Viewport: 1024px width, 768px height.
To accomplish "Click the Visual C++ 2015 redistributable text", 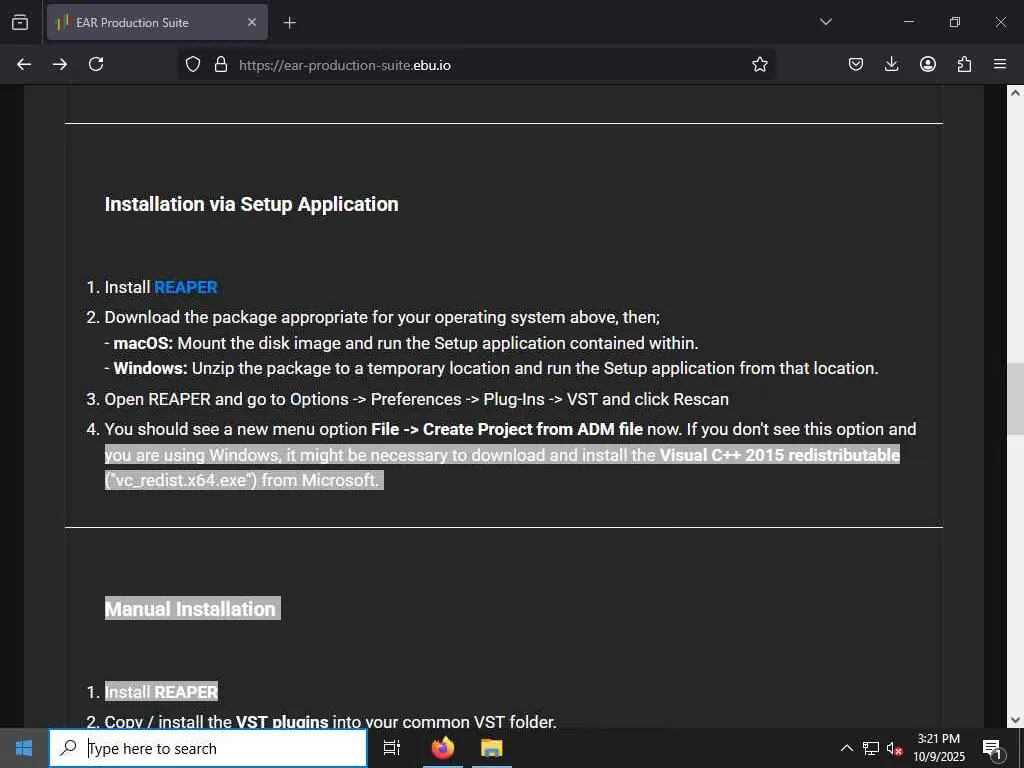I will (780, 455).
